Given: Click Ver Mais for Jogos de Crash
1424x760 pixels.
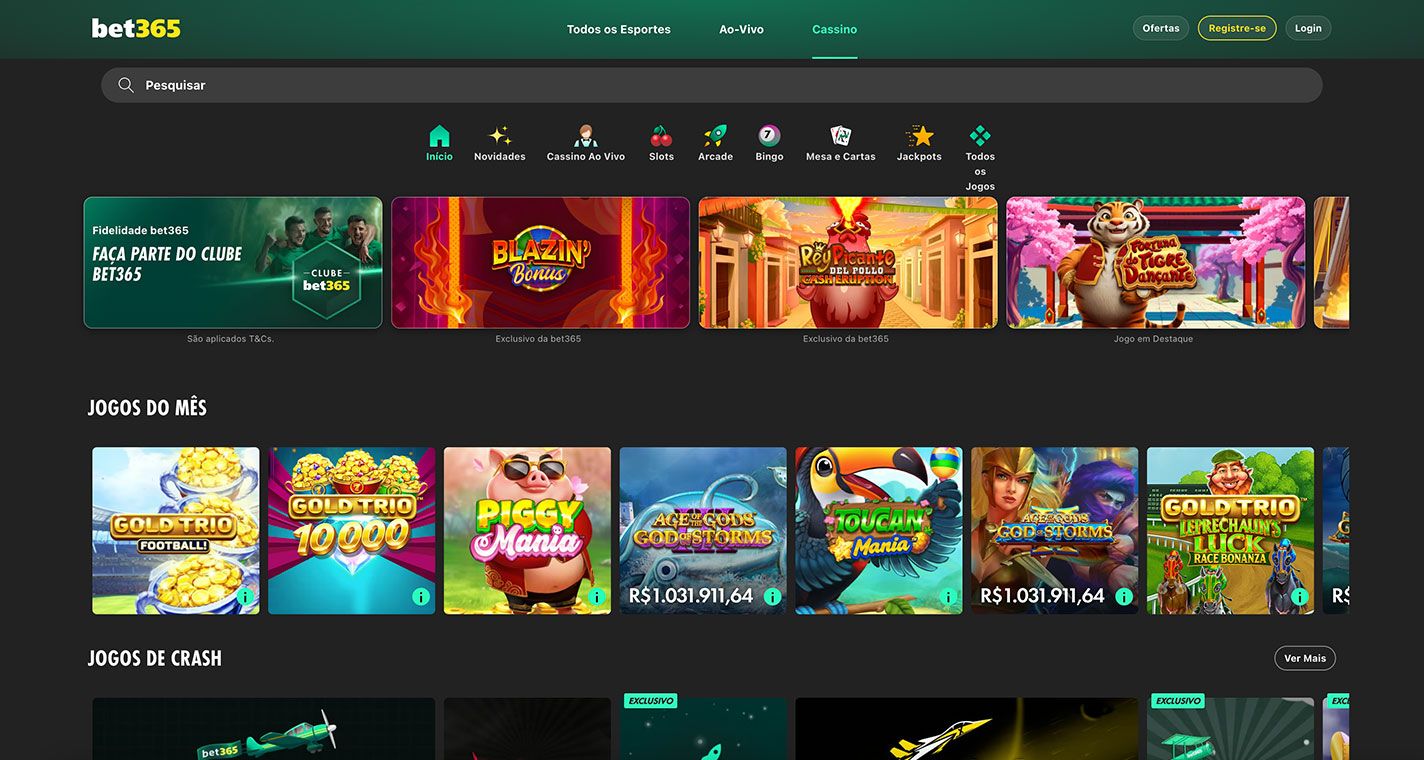Looking at the screenshot, I should [x=1304, y=658].
